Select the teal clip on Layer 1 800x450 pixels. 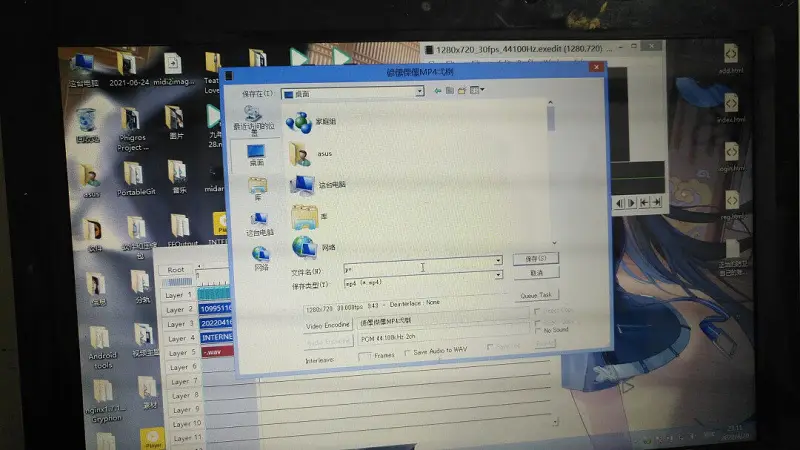(213, 293)
